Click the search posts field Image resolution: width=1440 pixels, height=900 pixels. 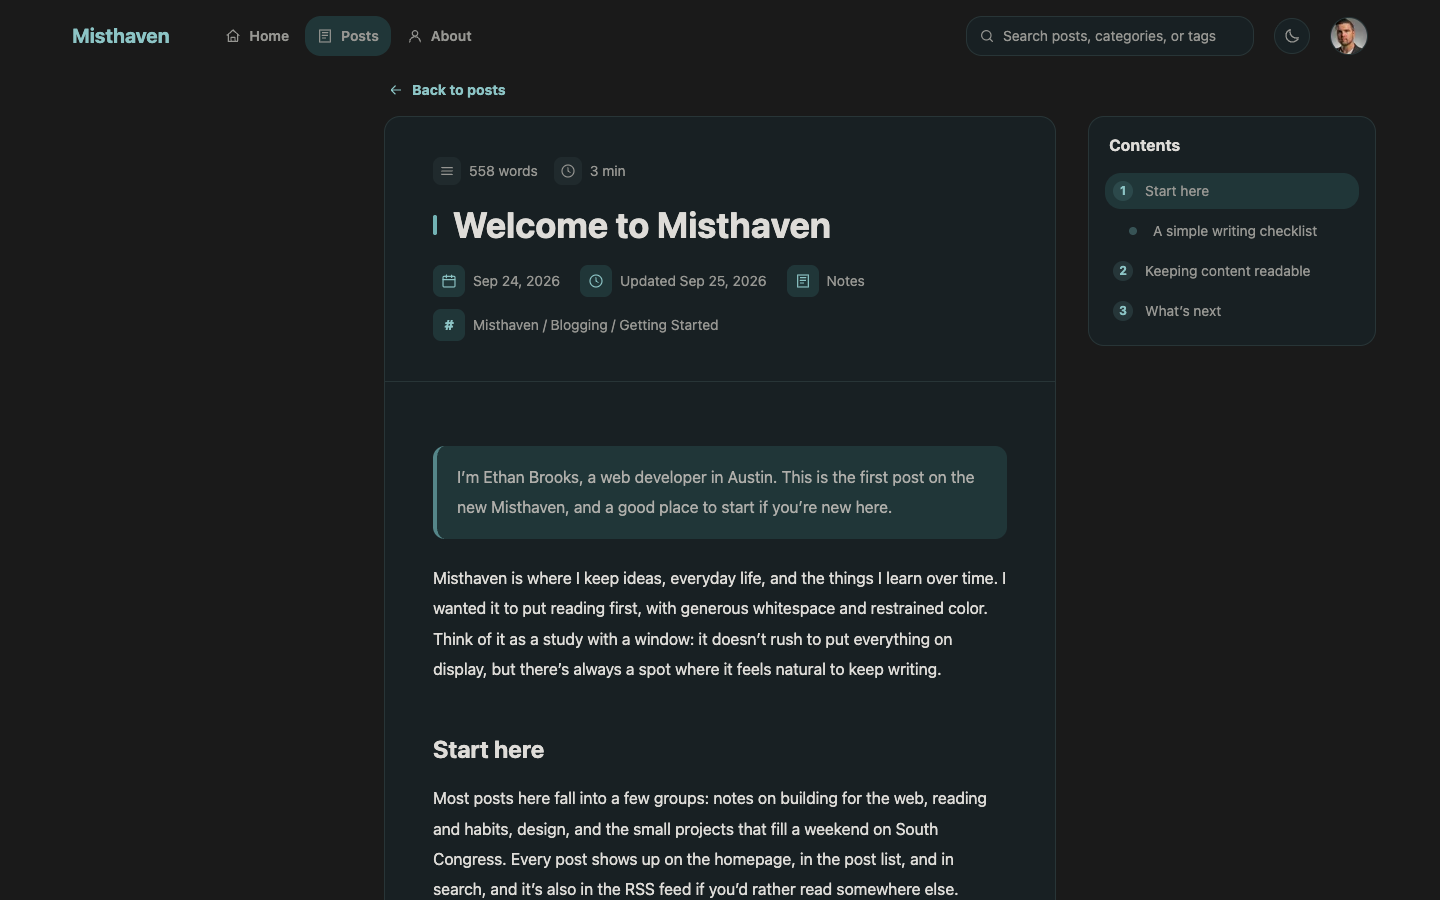[1110, 36]
